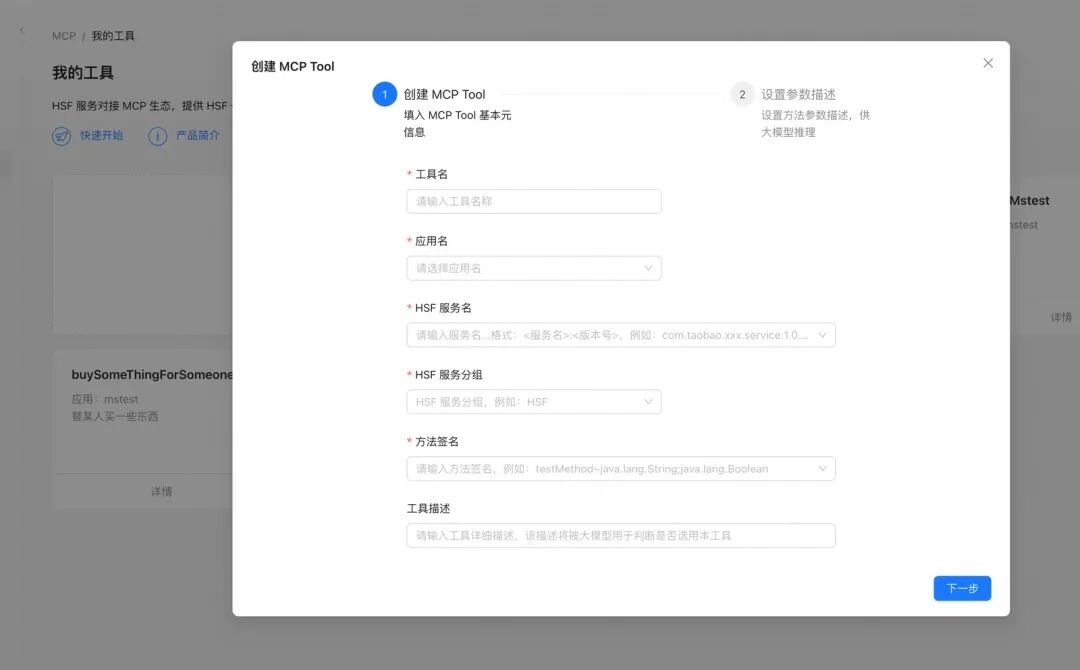Open 详情 on the buySomeThingForSomeone card
This screenshot has height=670, width=1080.
point(162,490)
